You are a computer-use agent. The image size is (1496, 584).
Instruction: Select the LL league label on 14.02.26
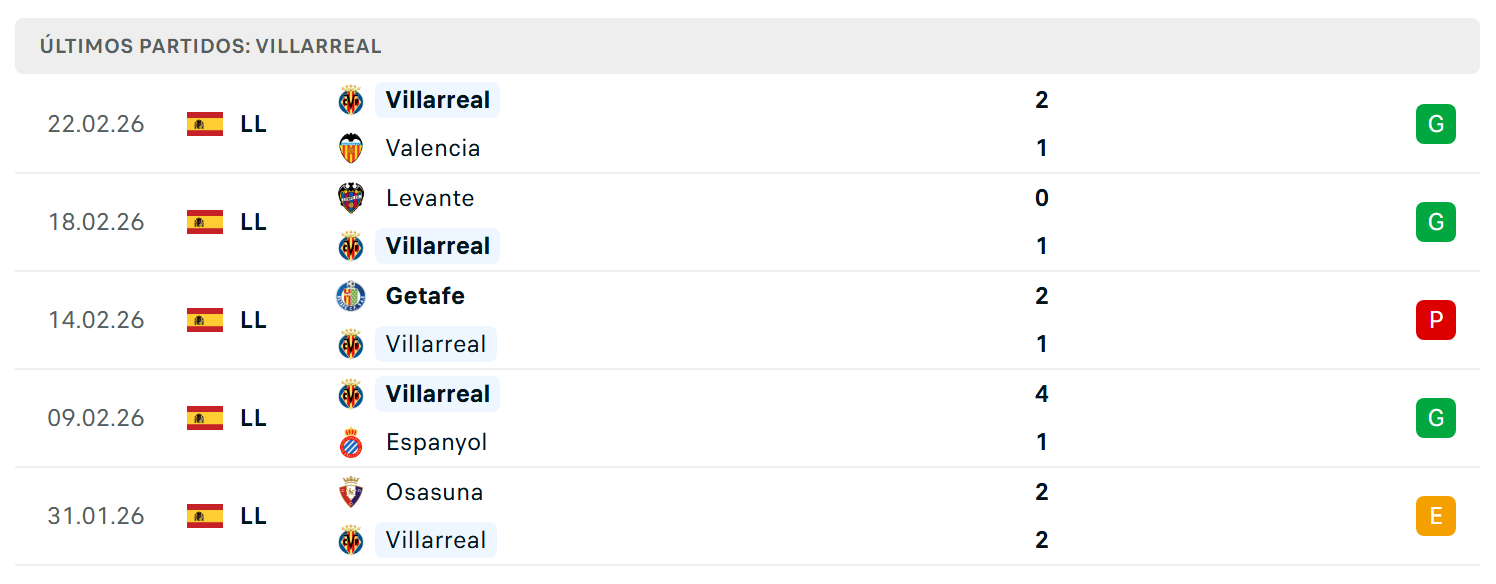pyautogui.click(x=254, y=320)
